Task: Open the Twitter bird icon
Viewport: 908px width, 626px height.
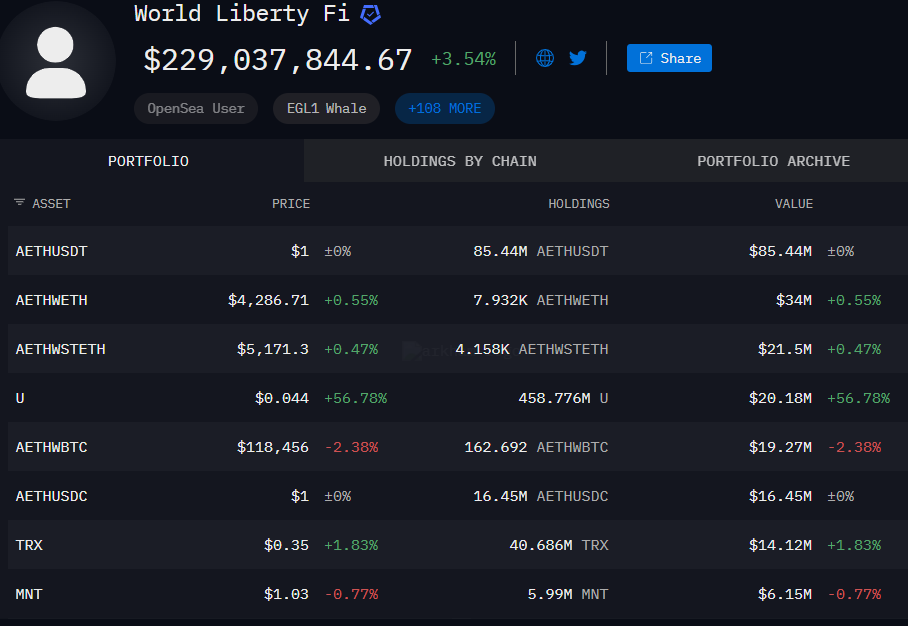Action: (578, 58)
